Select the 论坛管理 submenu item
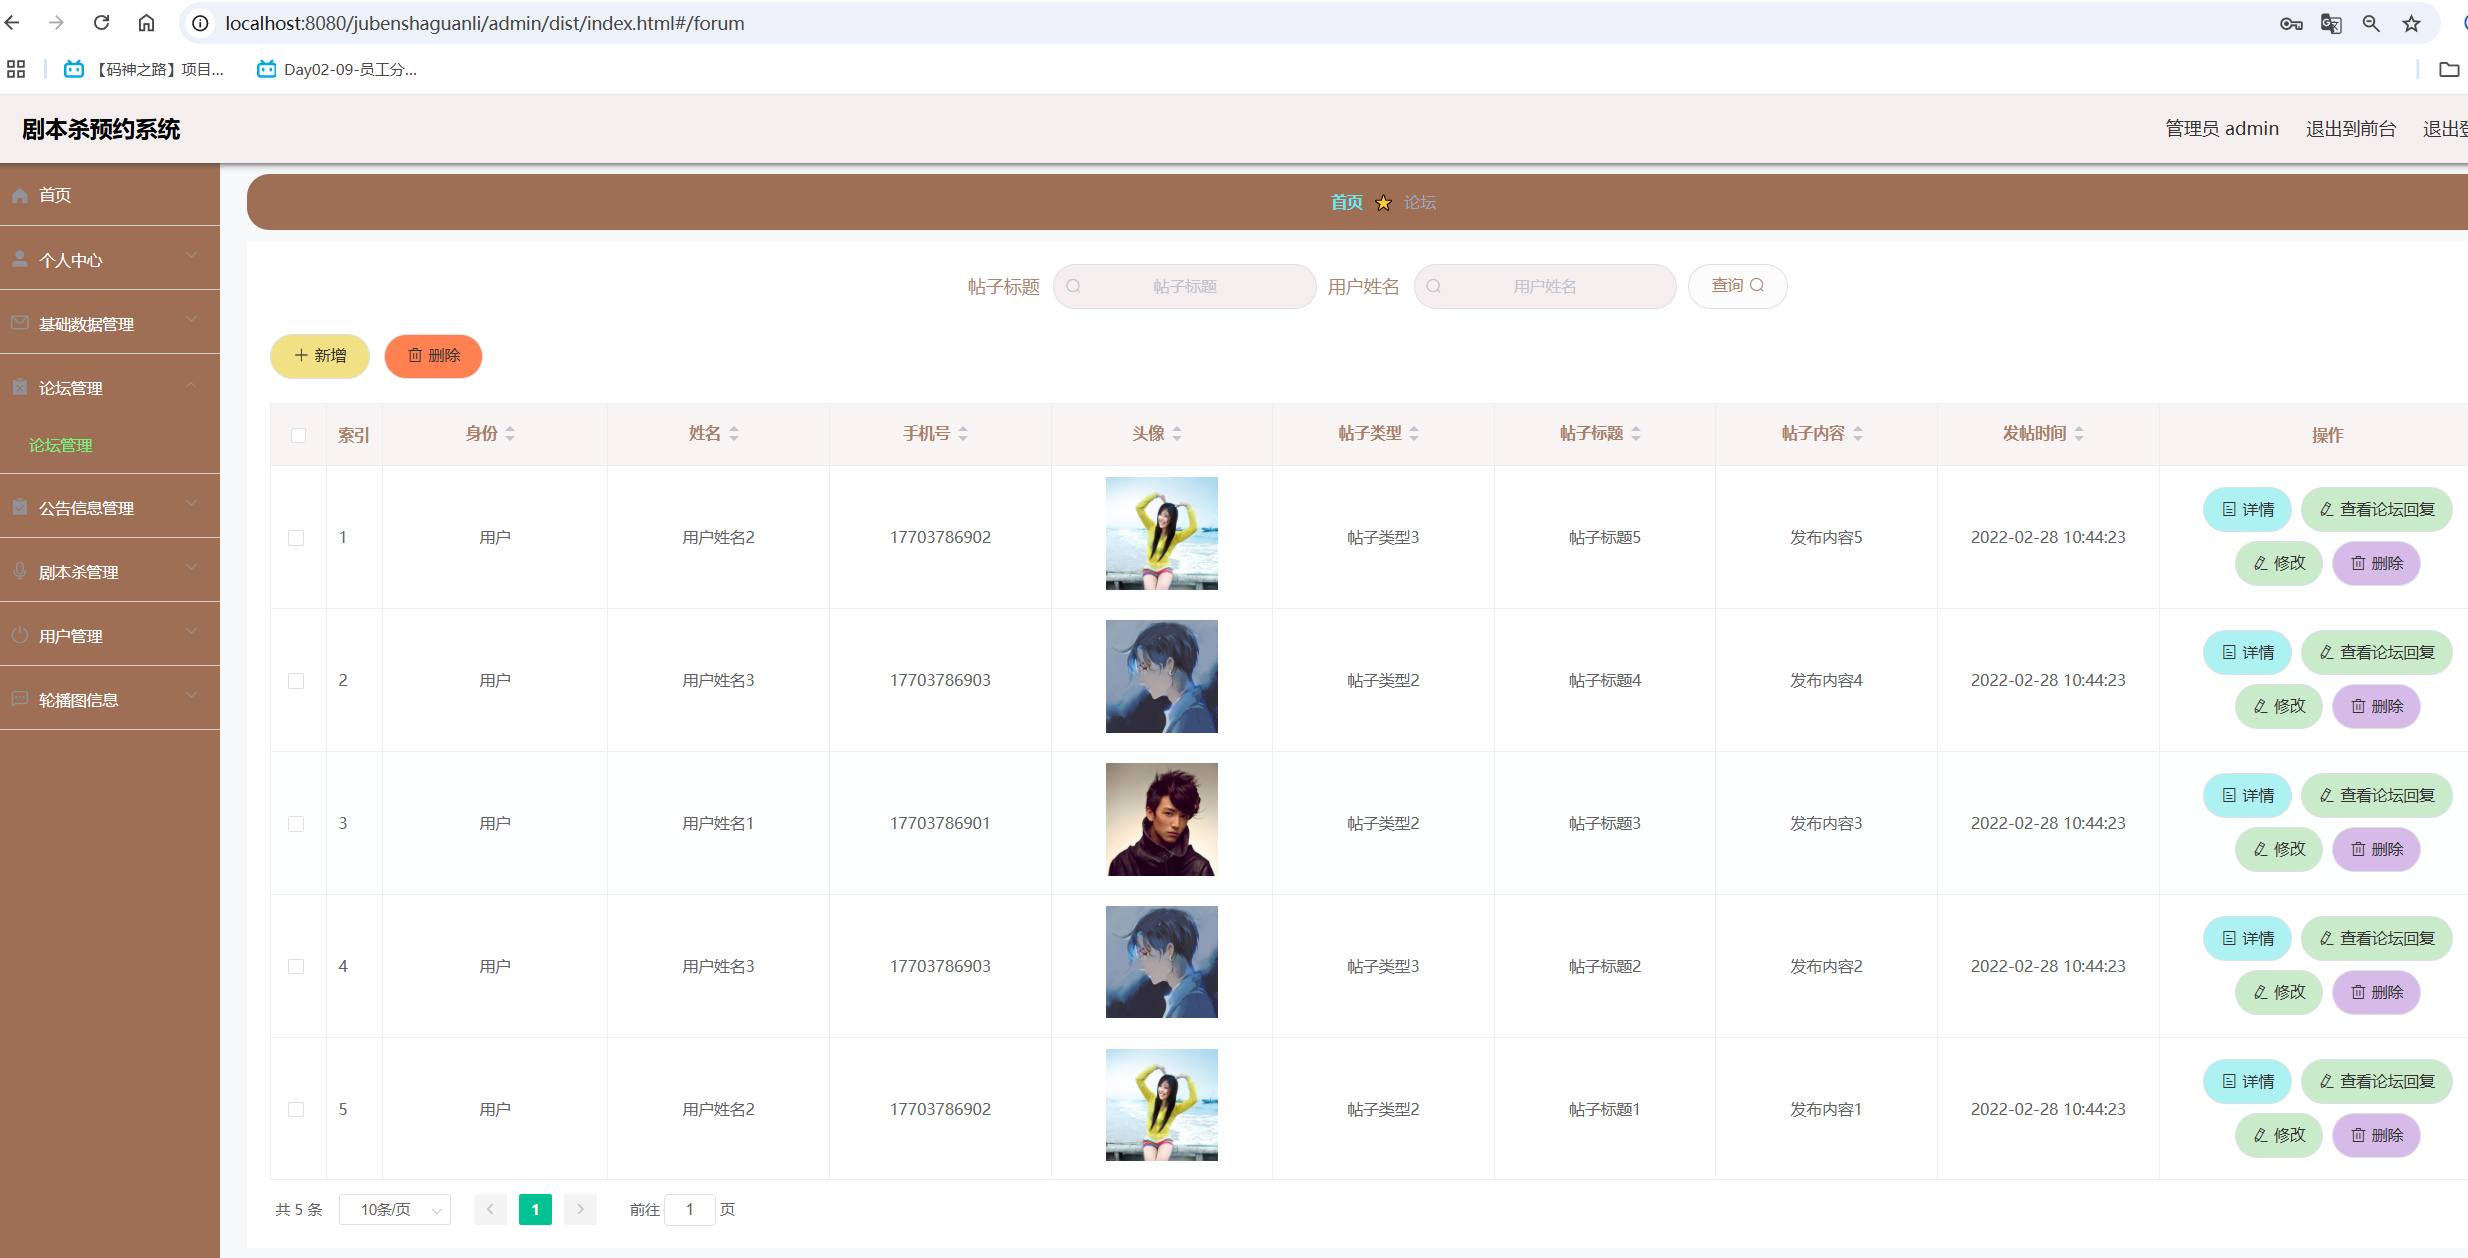This screenshot has height=1258, width=2468. [x=61, y=445]
